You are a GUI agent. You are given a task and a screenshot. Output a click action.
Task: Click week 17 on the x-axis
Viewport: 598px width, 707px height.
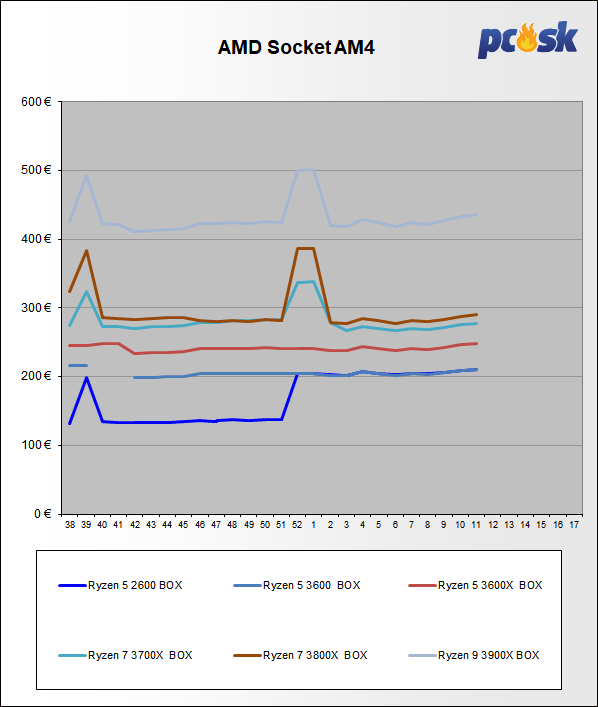coord(574,525)
